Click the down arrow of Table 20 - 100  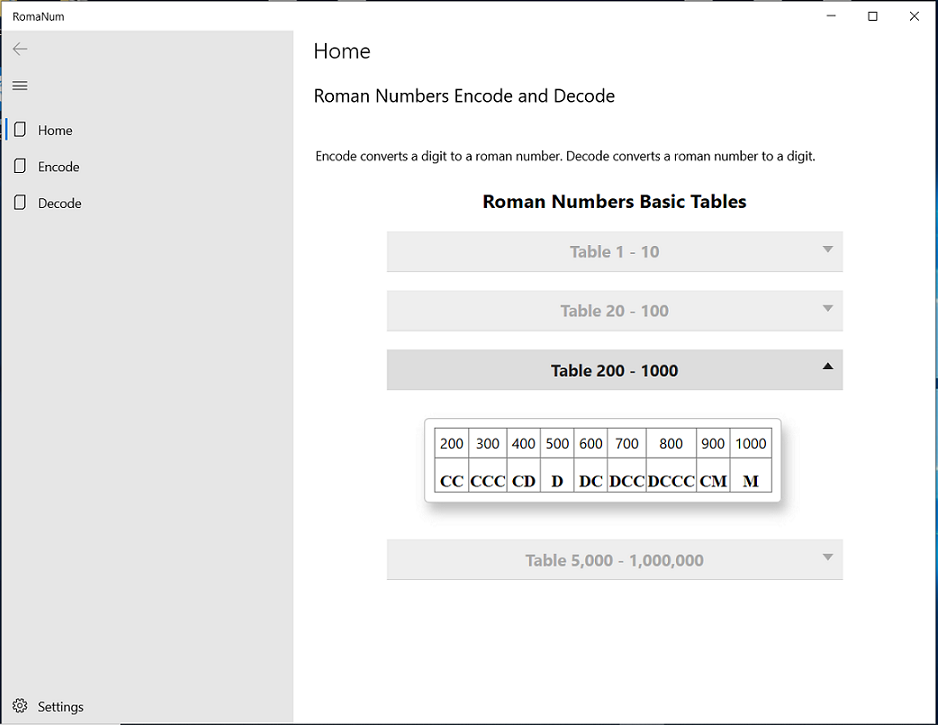pyautogui.click(x=827, y=308)
